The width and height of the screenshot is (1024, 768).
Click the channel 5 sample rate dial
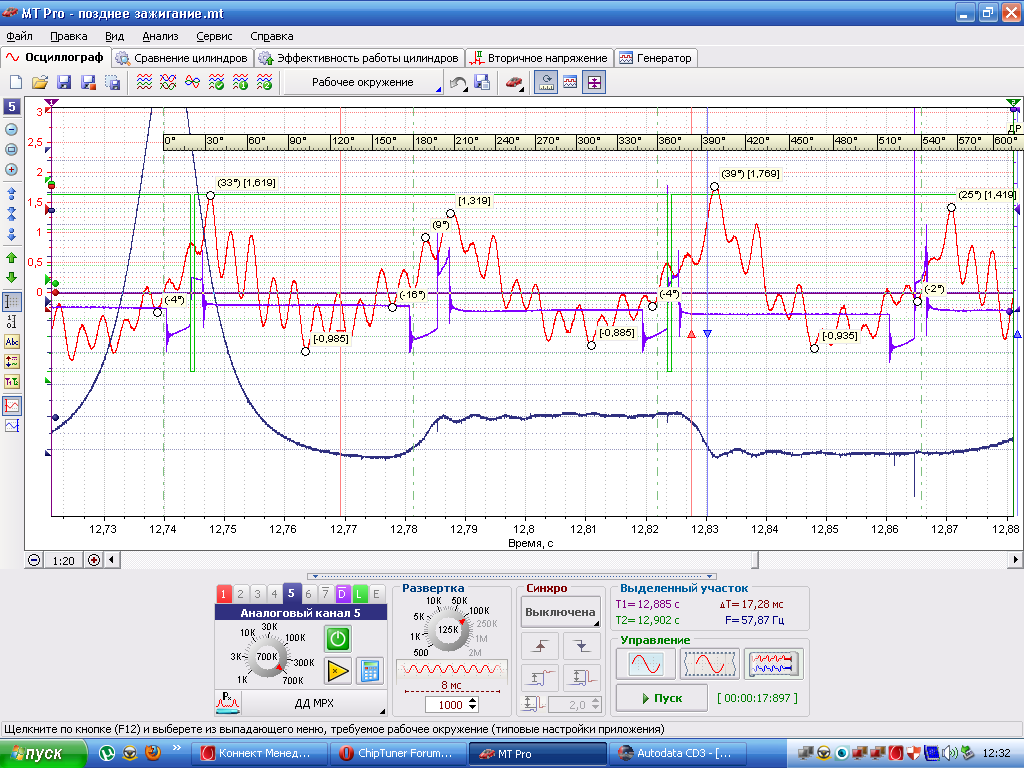[266, 656]
